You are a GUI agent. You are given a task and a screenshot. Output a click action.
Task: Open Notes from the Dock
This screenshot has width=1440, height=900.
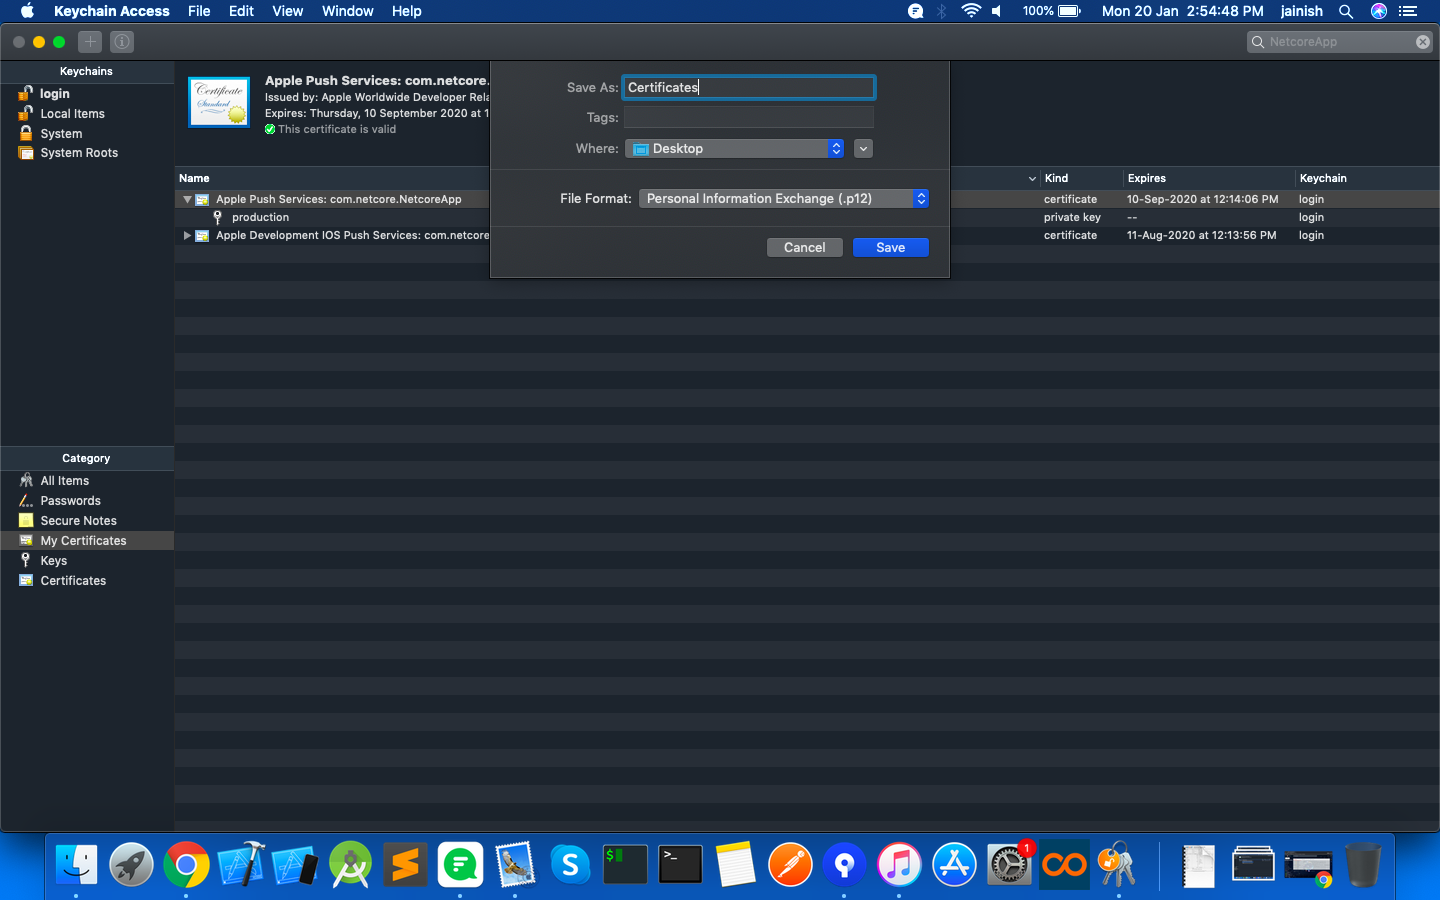tap(735, 864)
